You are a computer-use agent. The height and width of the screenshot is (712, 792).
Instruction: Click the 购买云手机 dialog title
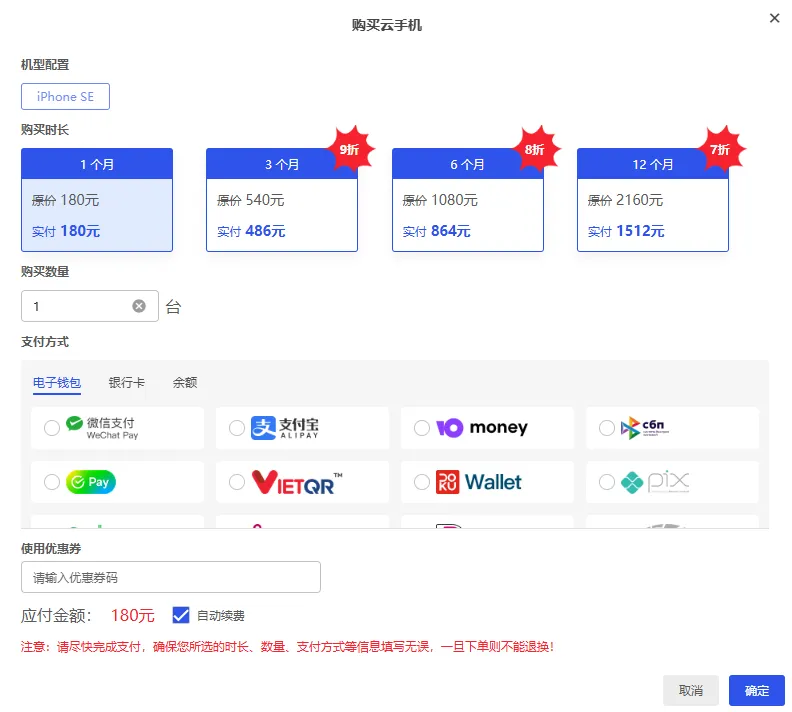[387, 25]
